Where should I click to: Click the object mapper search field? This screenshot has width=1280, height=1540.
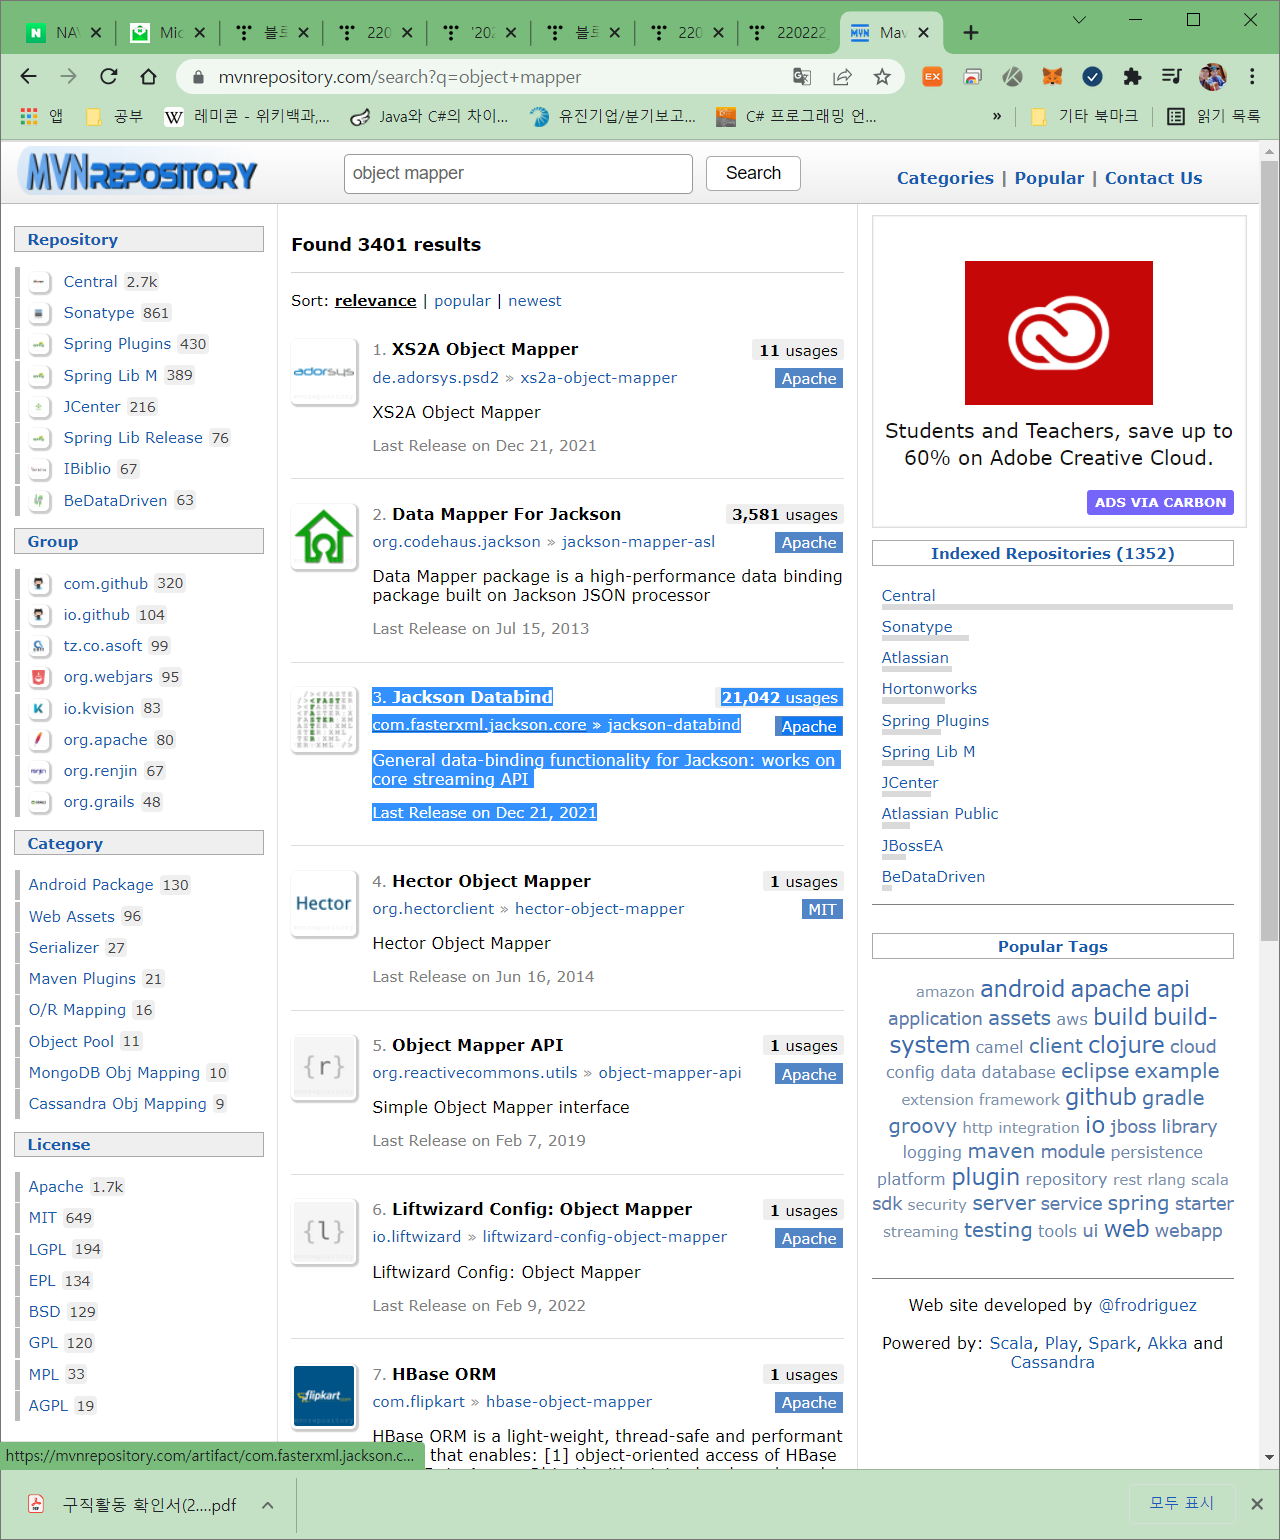(x=518, y=173)
